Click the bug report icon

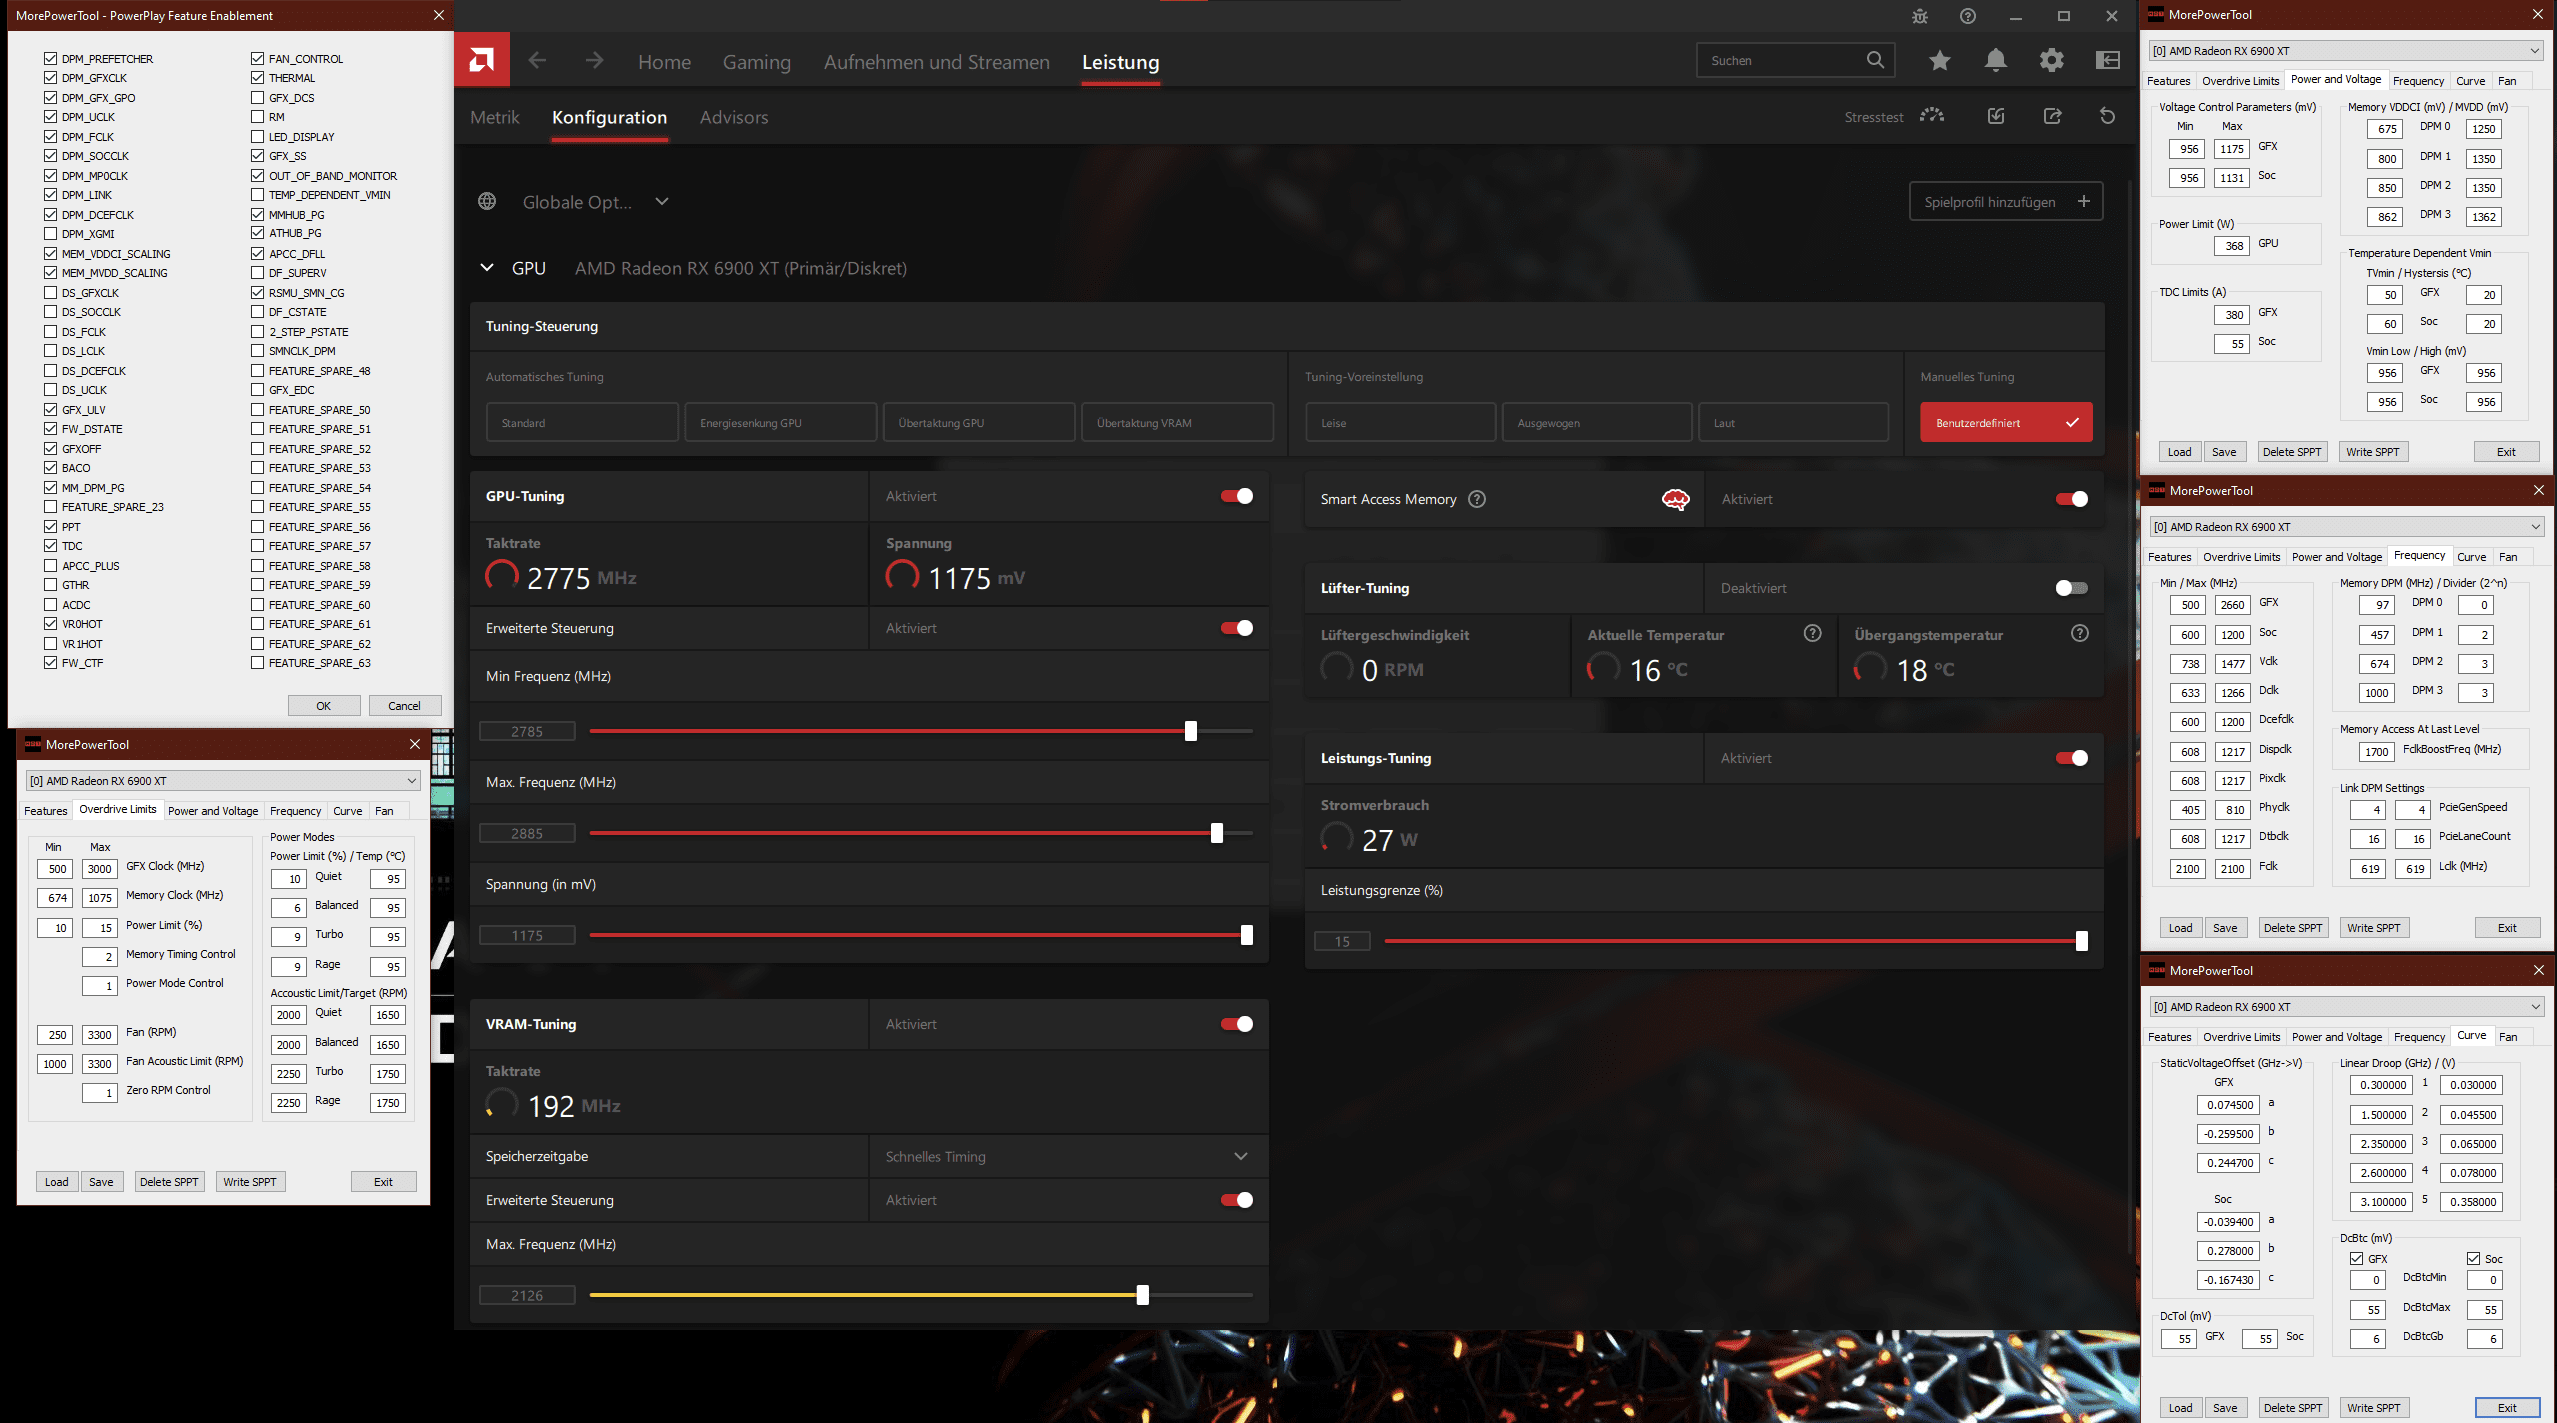click(x=1919, y=16)
